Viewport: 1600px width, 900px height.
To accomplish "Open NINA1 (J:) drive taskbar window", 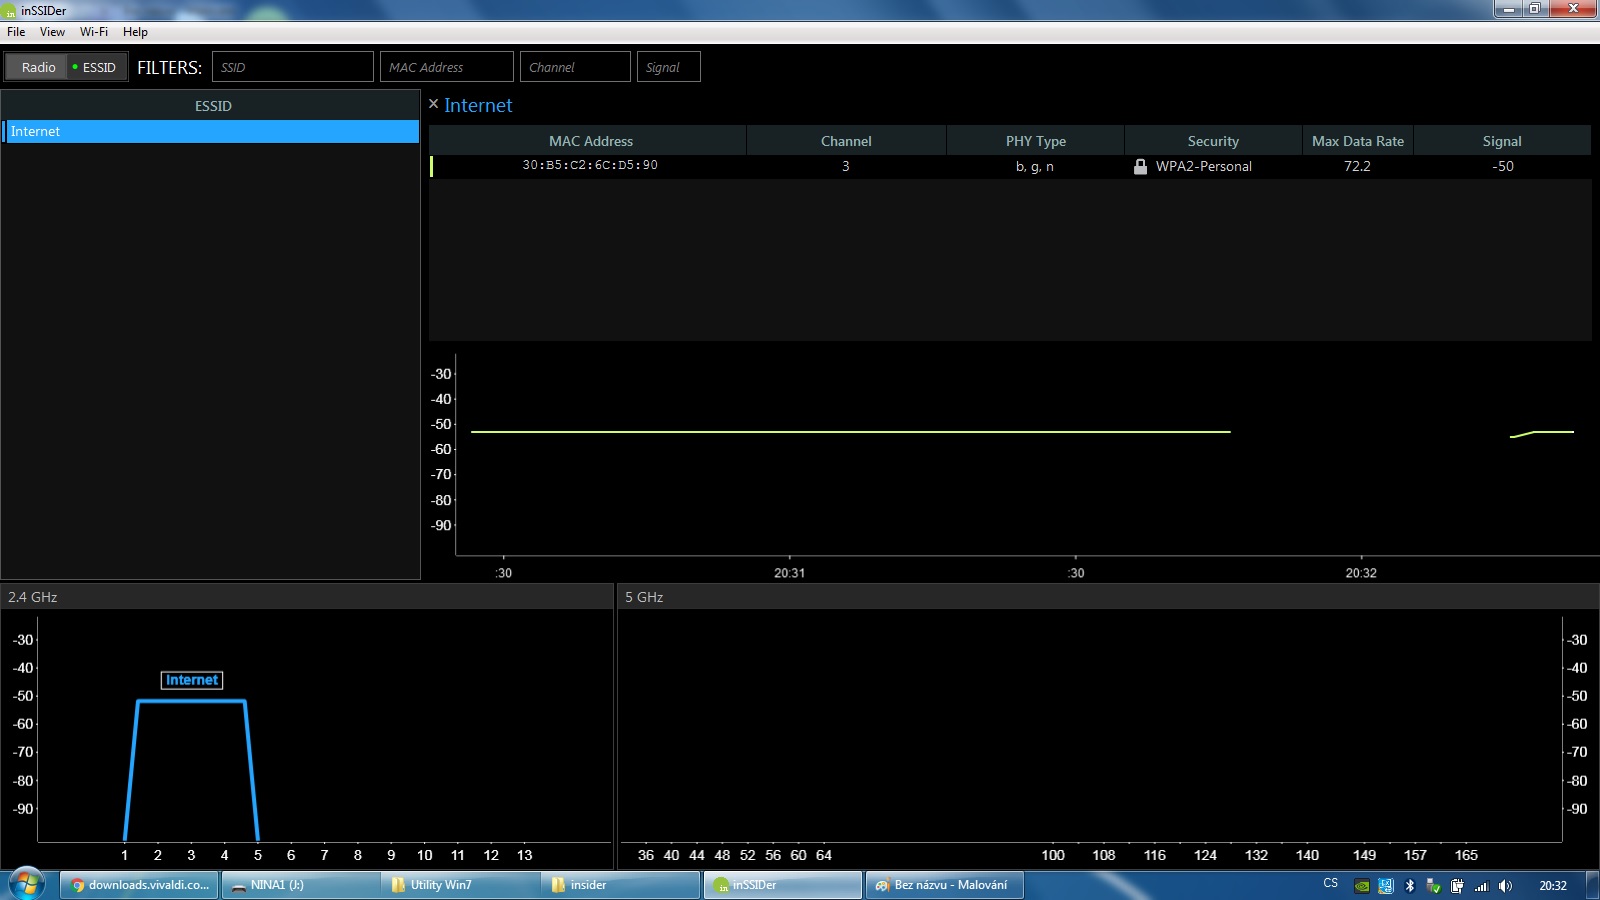I will click(x=300, y=885).
